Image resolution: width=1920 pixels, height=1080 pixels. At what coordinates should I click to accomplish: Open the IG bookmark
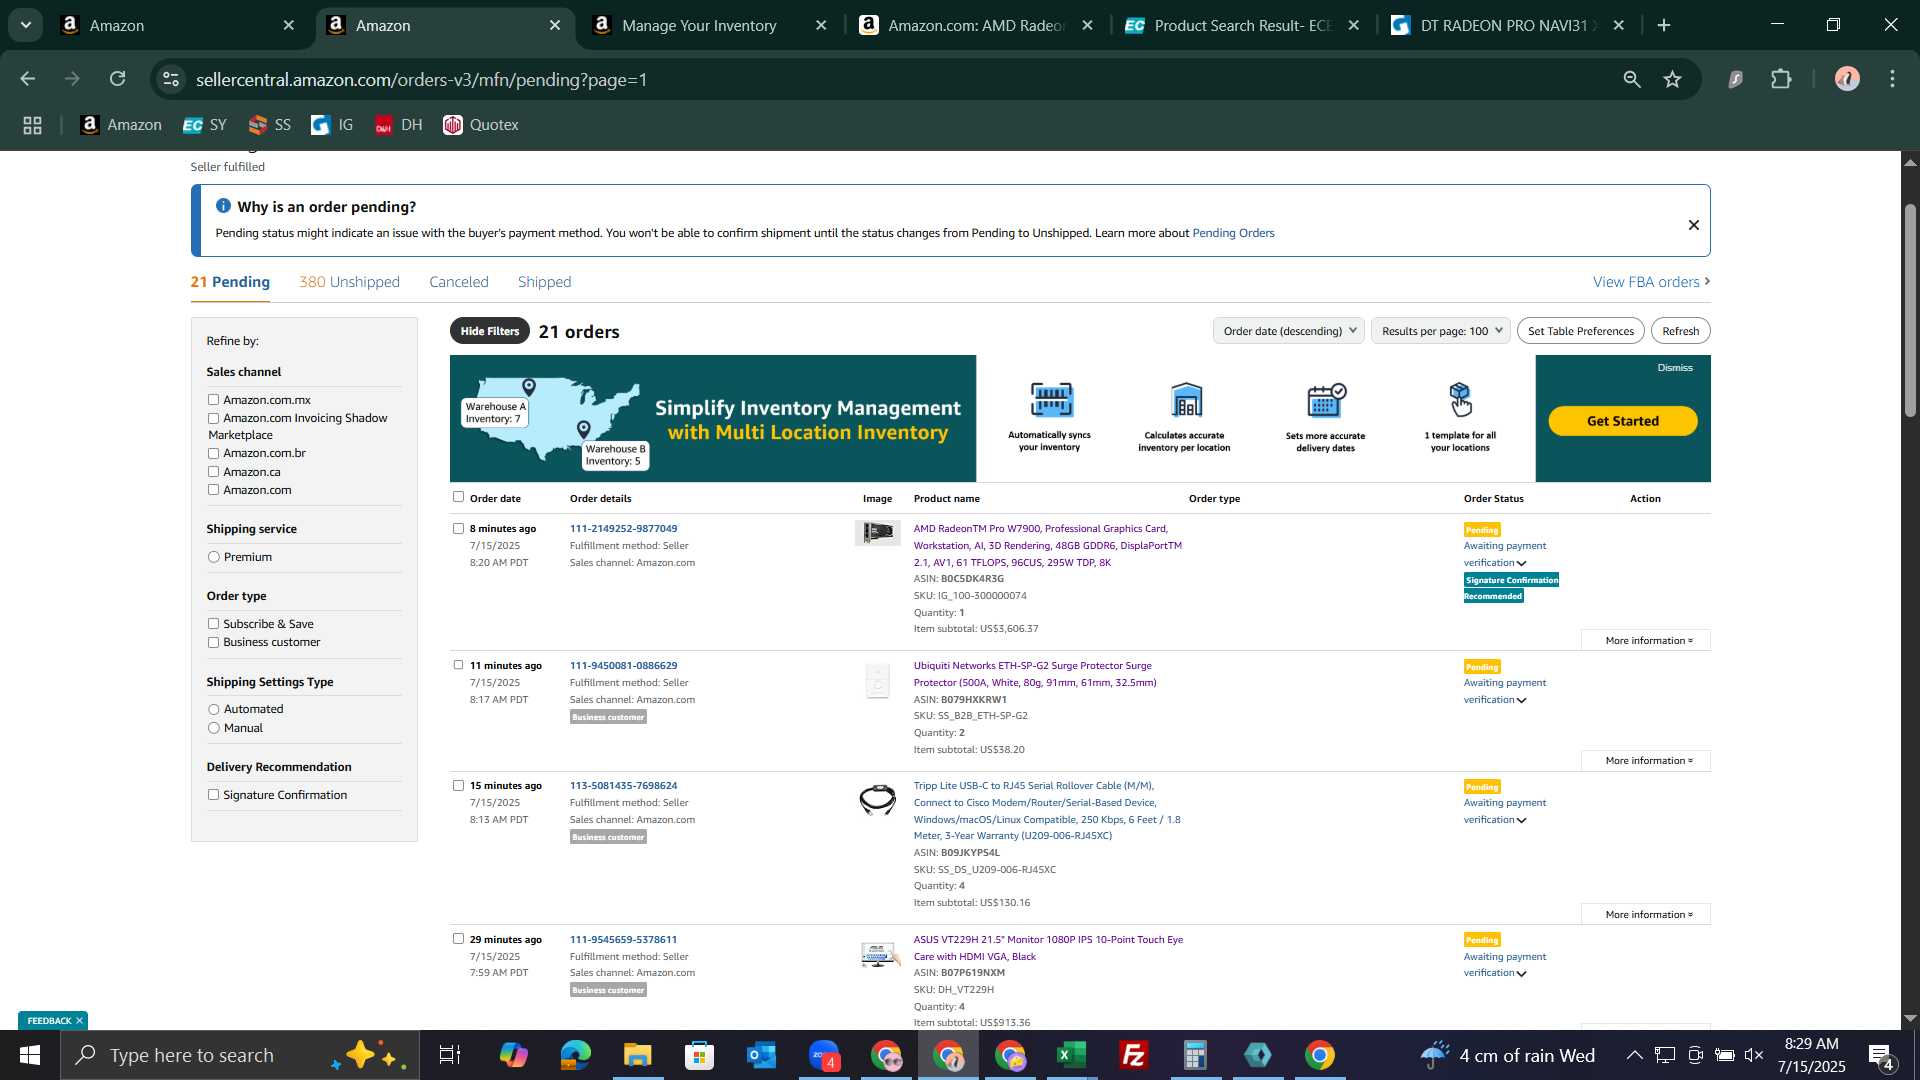[333, 125]
